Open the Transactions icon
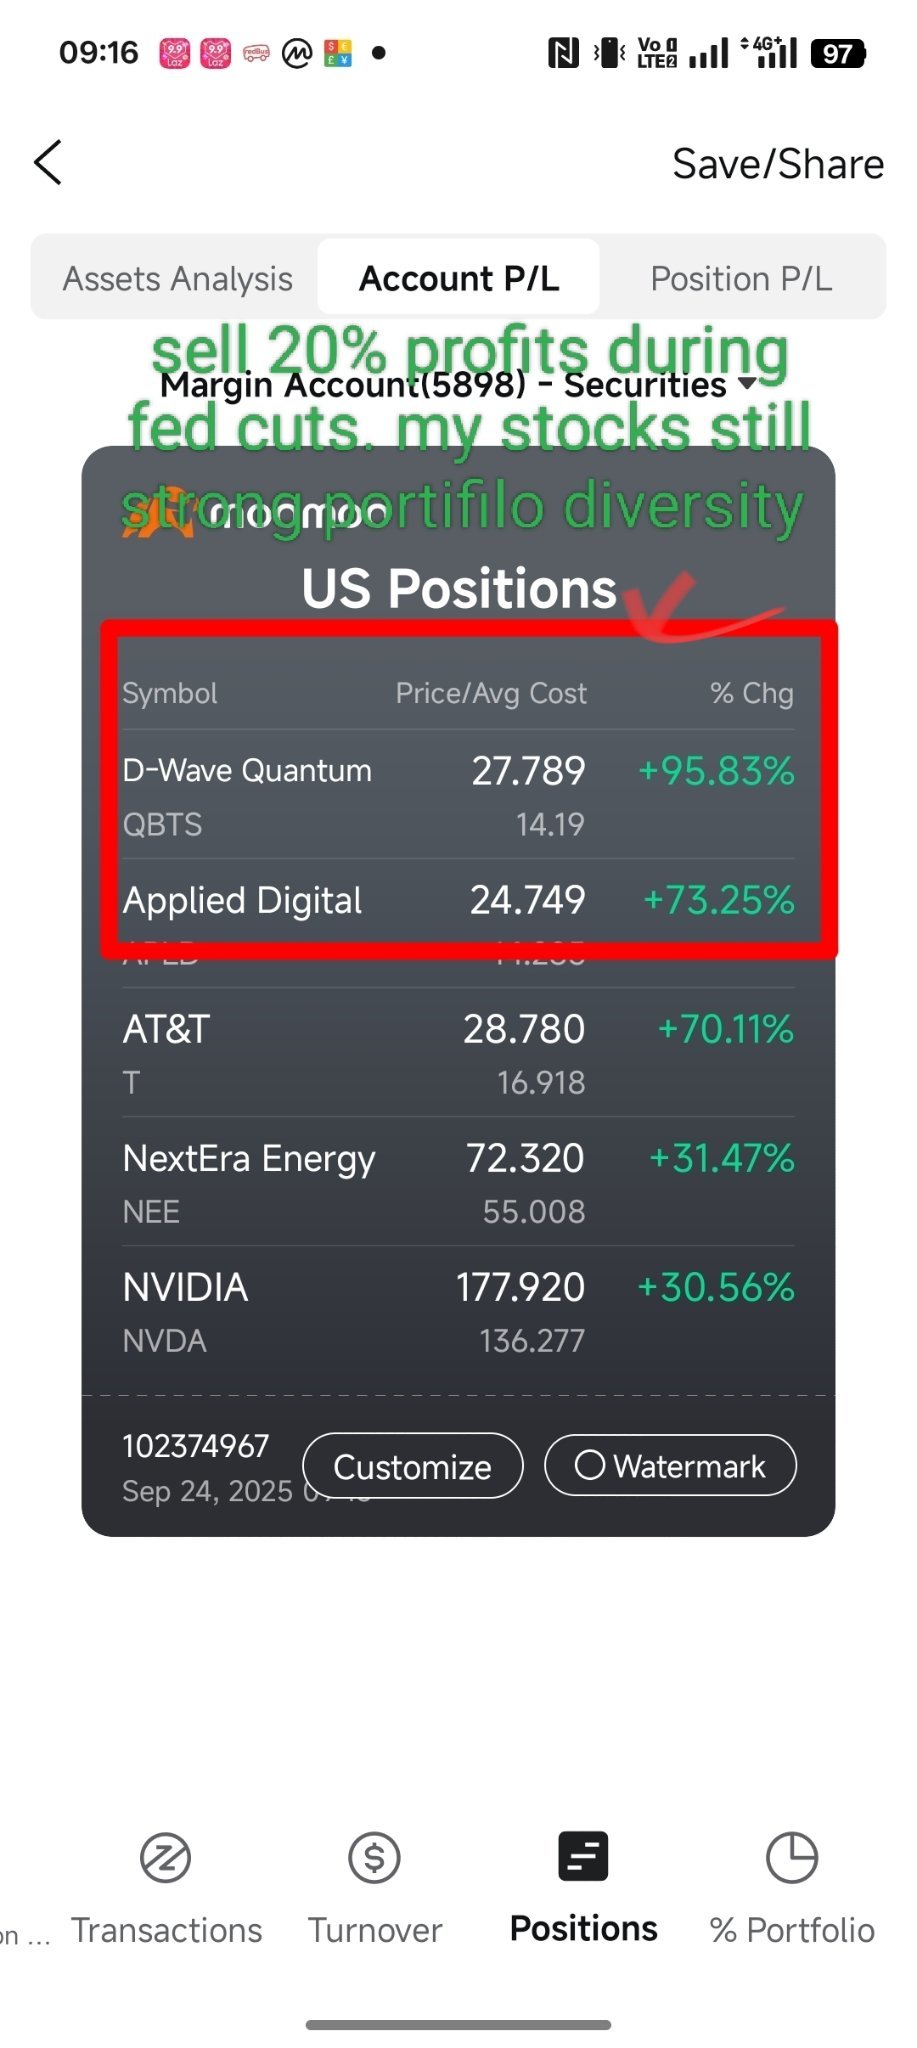 165,1858
